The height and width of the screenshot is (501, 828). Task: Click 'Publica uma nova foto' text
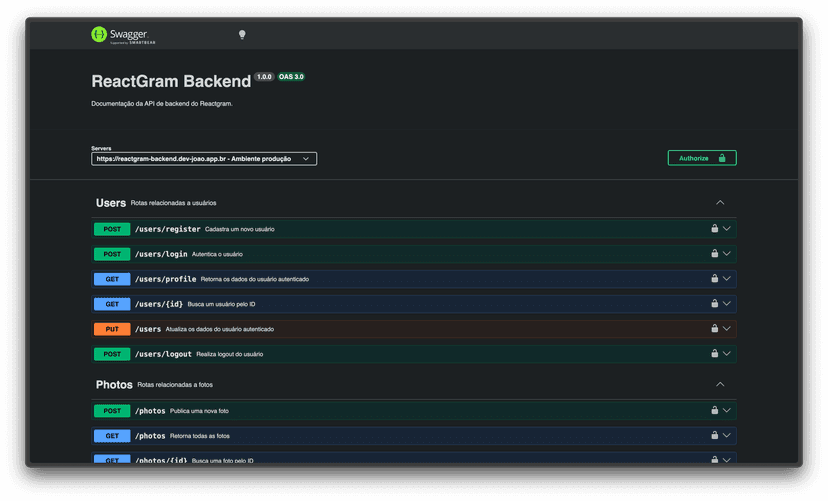pyautogui.click(x=199, y=411)
